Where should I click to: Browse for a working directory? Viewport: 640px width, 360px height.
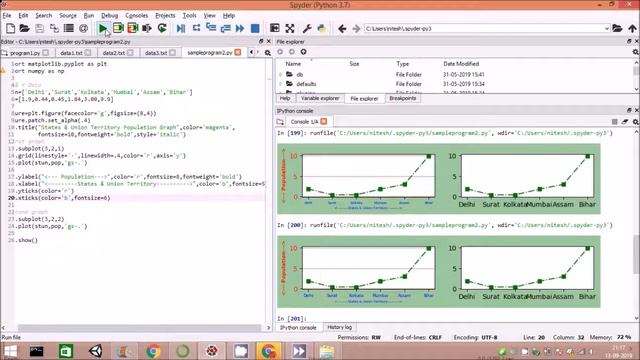coord(617,28)
